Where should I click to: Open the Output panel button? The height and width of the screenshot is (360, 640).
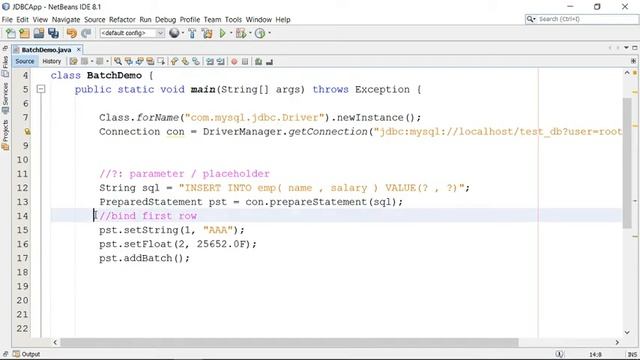[27, 354]
